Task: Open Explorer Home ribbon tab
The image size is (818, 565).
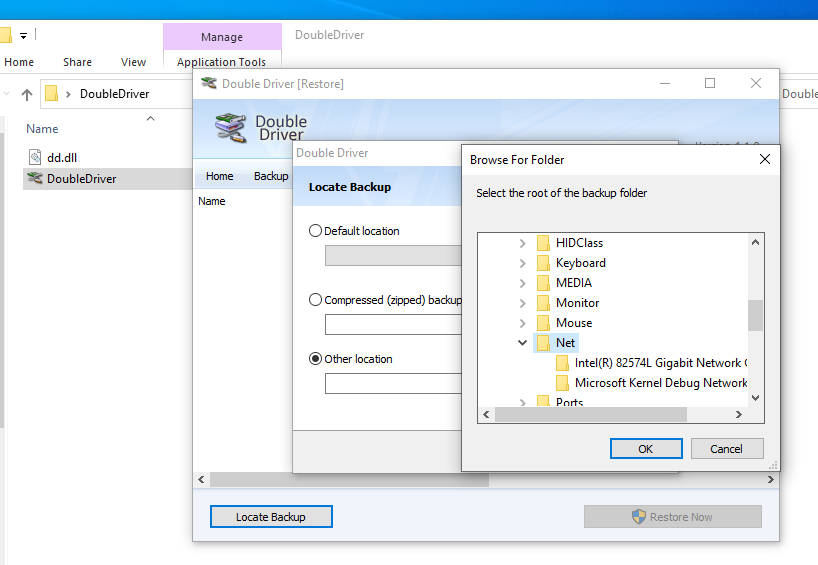Action: [x=19, y=62]
